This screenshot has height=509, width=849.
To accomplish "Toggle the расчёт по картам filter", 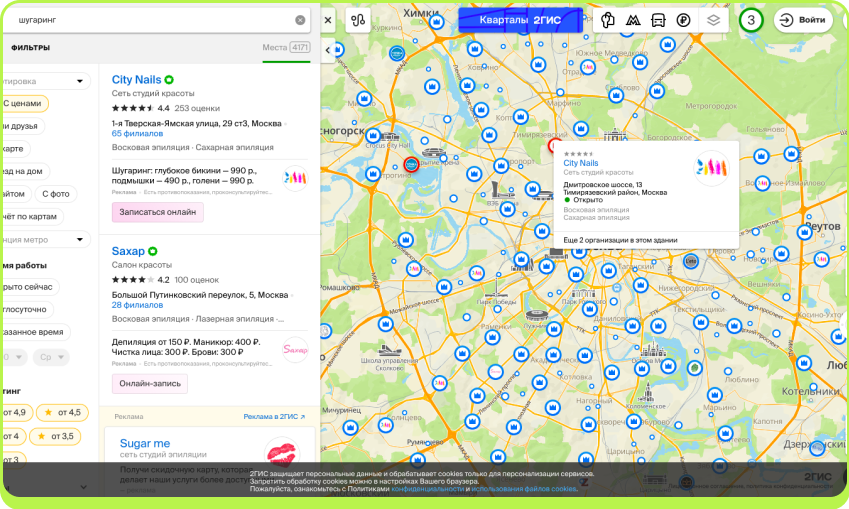I will [x=31, y=217].
